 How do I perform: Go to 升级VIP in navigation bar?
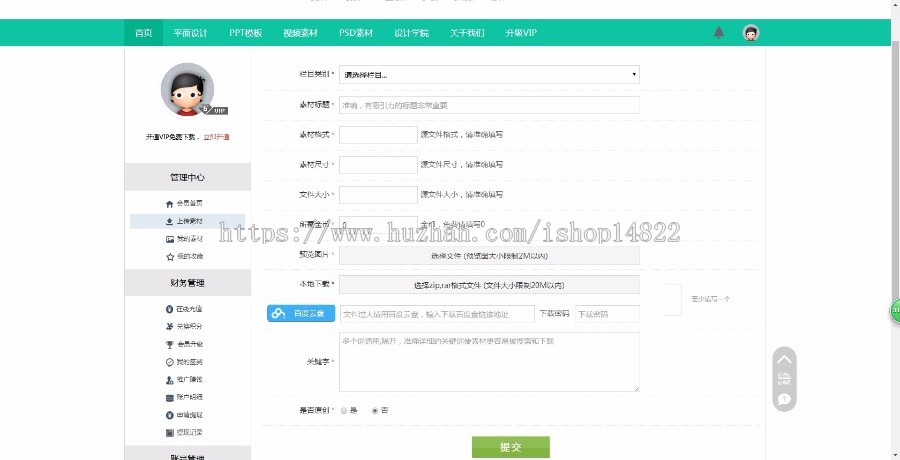(521, 33)
